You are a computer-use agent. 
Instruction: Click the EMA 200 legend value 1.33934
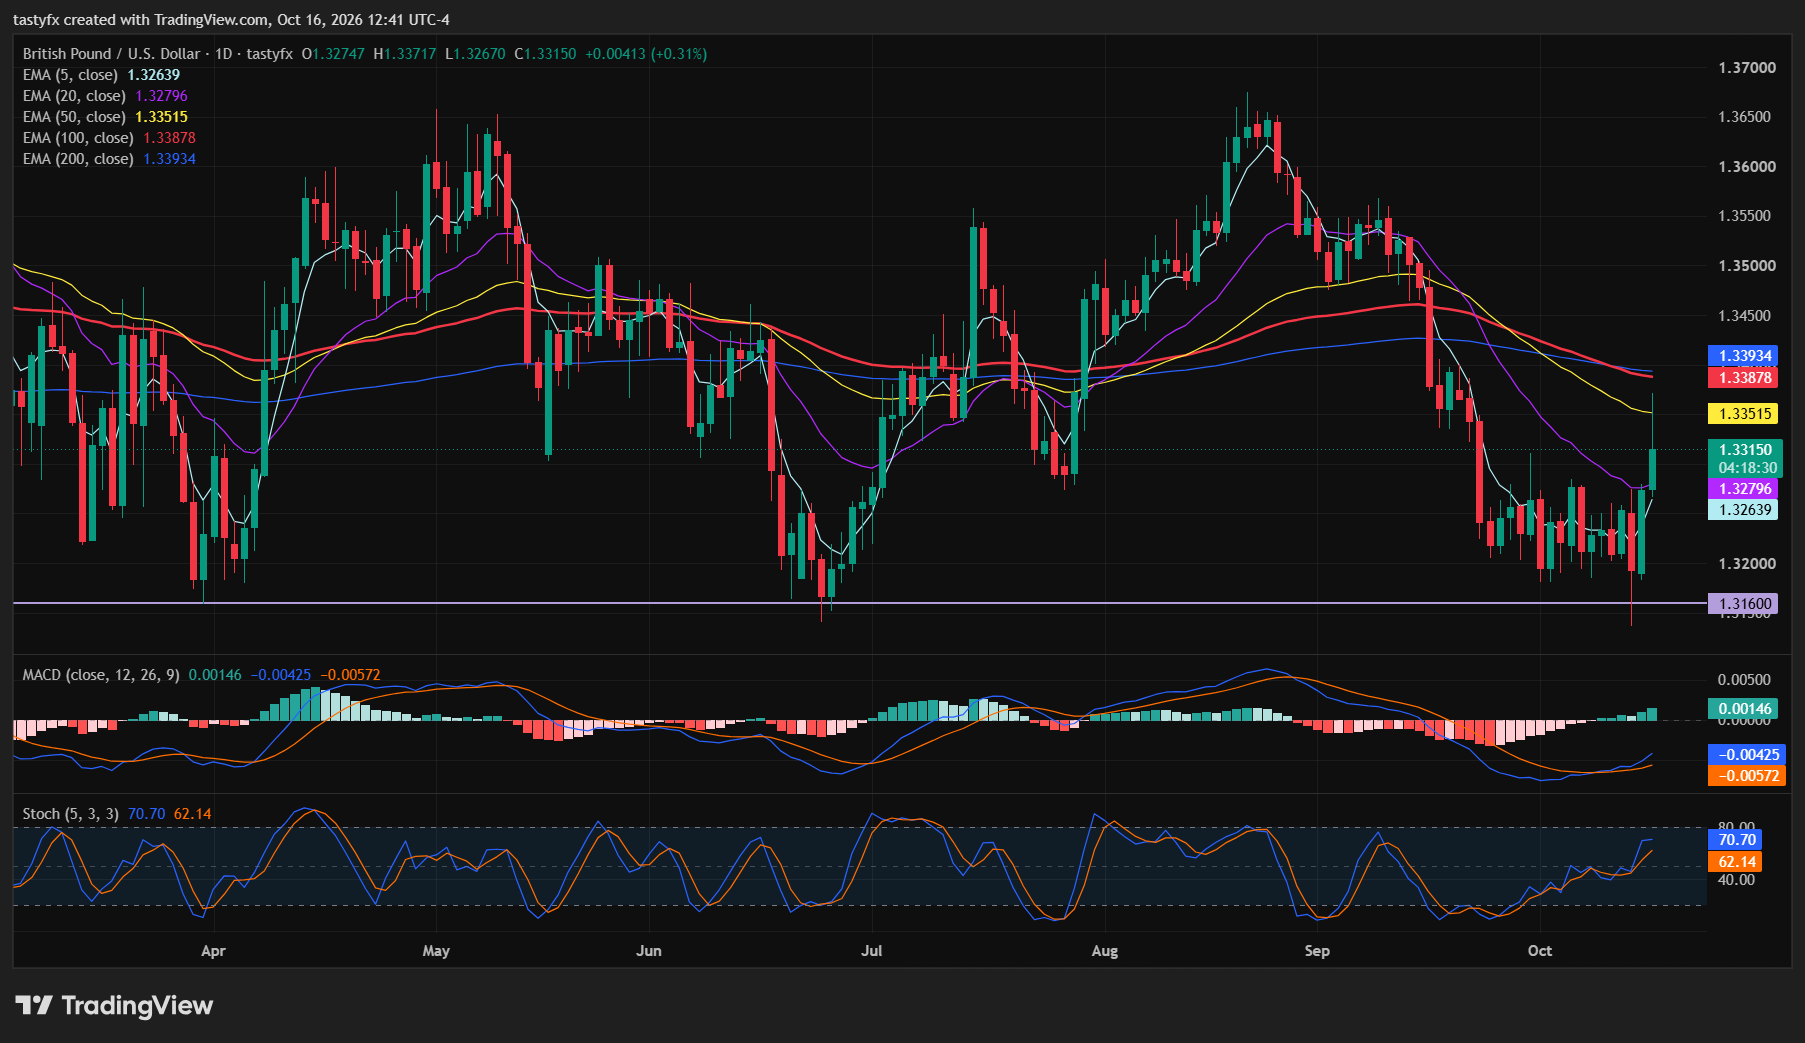pos(170,159)
